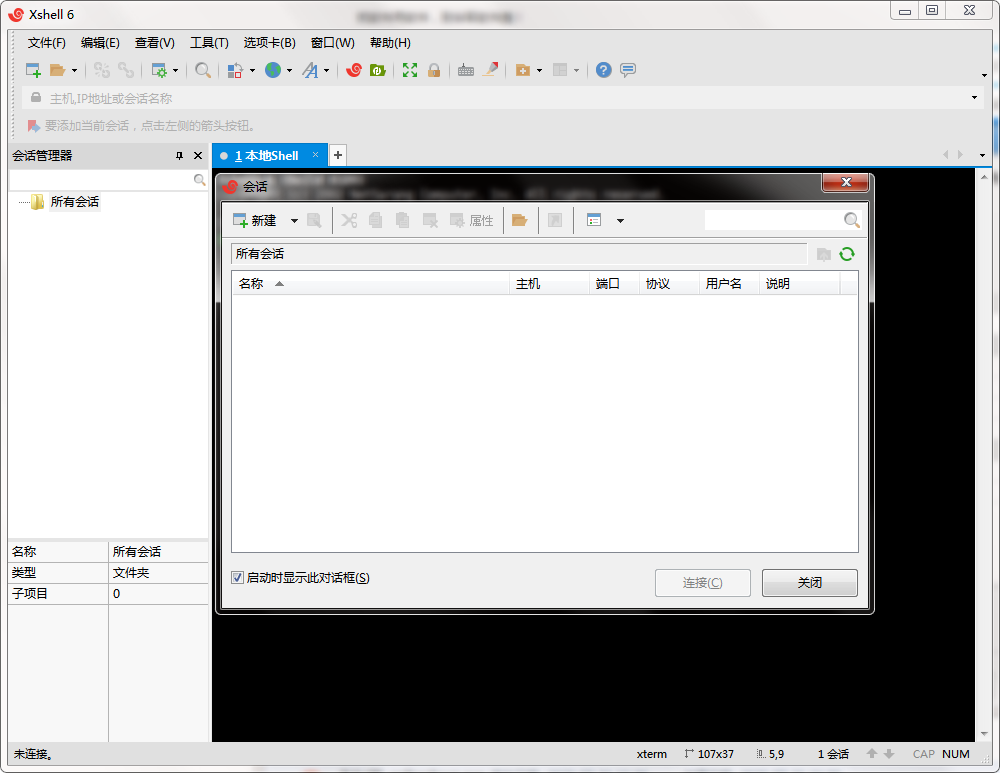Click the magnifier find icon in main toolbar

pyautogui.click(x=203, y=70)
